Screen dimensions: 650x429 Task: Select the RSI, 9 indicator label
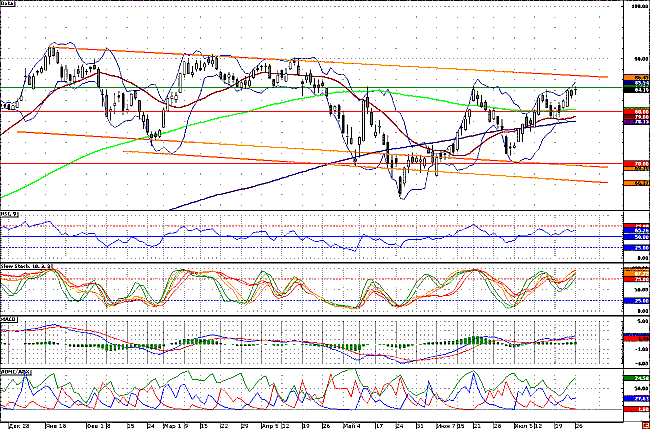coord(12,215)
